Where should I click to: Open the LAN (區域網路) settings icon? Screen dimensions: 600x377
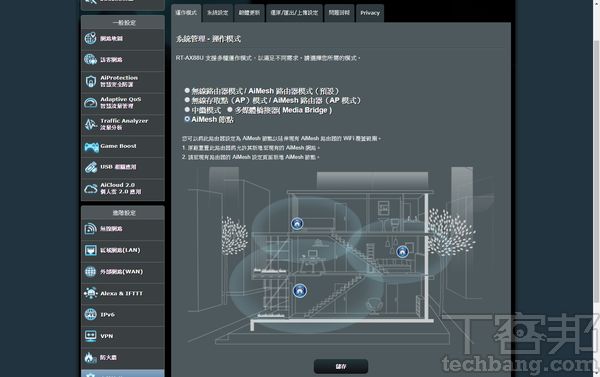[x=91, y=250]
